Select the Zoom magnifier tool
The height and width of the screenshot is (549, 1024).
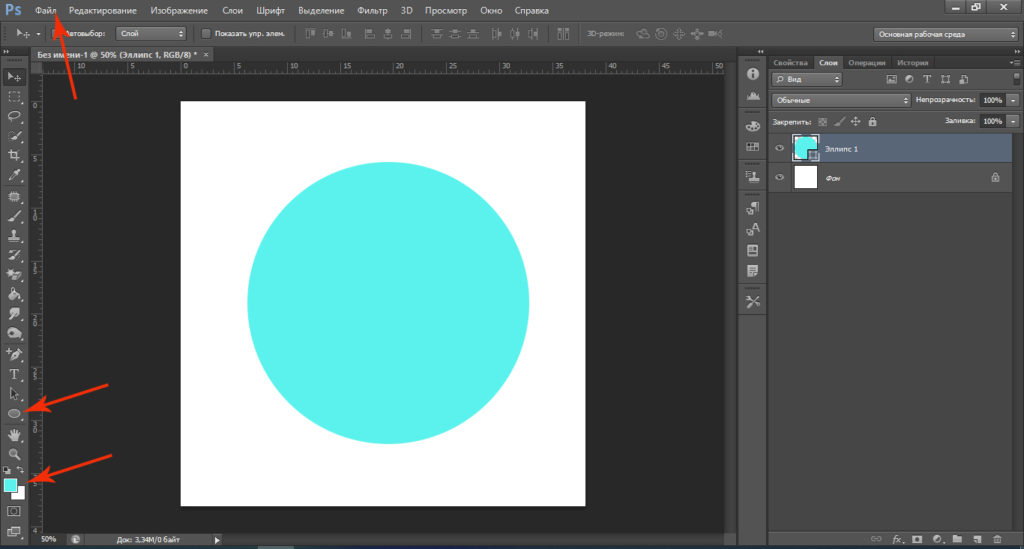tap(14, 454)
